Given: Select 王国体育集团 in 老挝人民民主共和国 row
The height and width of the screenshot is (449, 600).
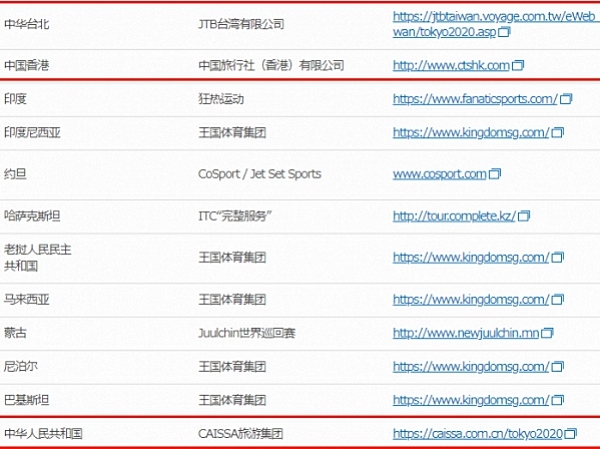Looking at the screenshot, I should click(232, 258).
